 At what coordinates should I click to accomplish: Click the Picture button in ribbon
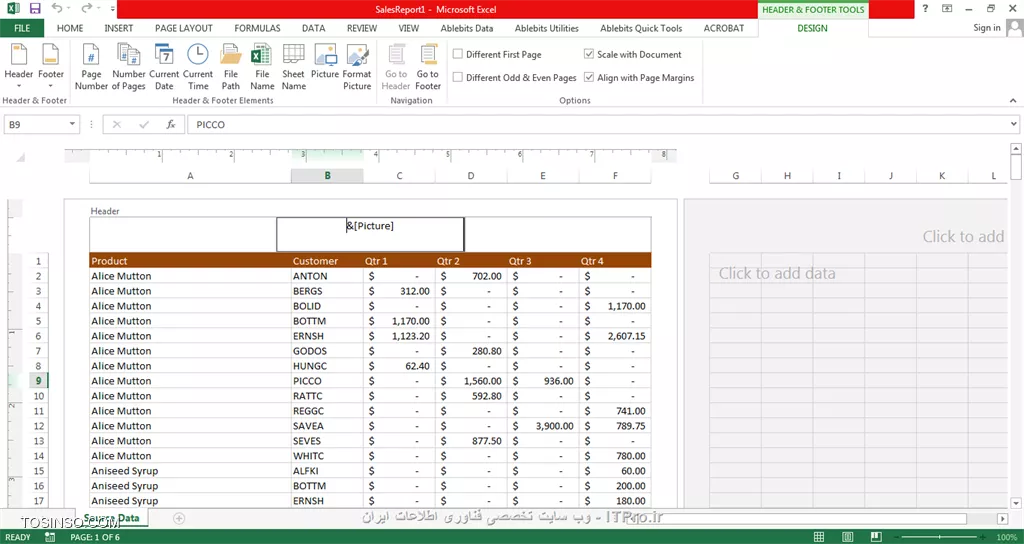pos(325,62)
